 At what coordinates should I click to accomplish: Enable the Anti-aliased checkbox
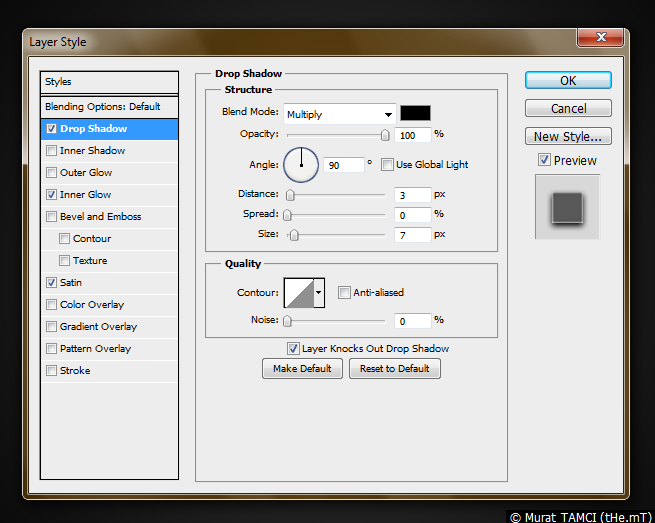tap(344, 292)
